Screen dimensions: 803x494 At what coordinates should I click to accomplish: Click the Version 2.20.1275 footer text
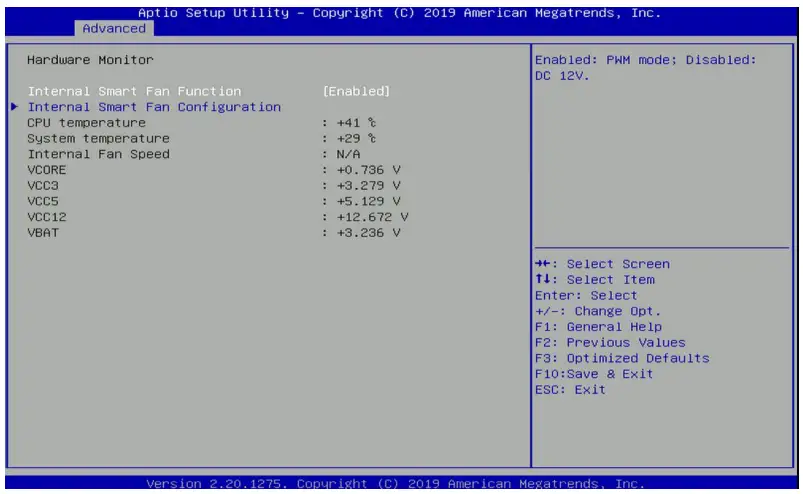click(x=395, y=483)
